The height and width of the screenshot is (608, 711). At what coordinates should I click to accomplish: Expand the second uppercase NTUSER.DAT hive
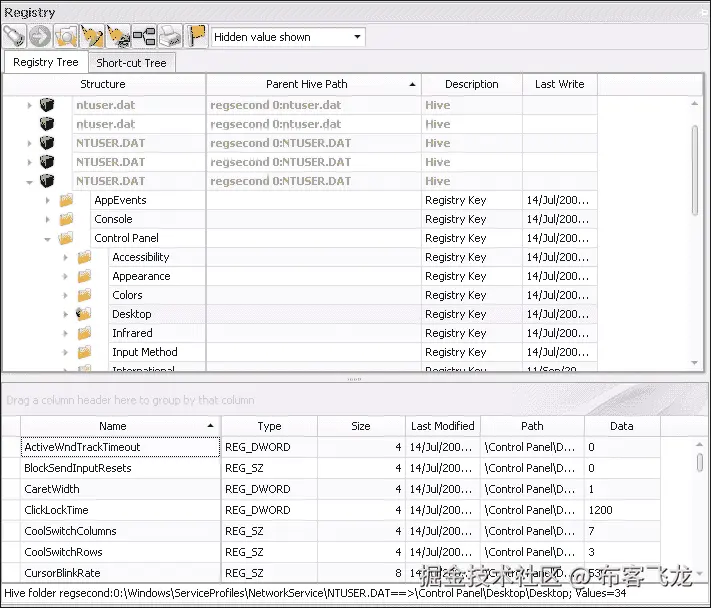coord(29,162)
